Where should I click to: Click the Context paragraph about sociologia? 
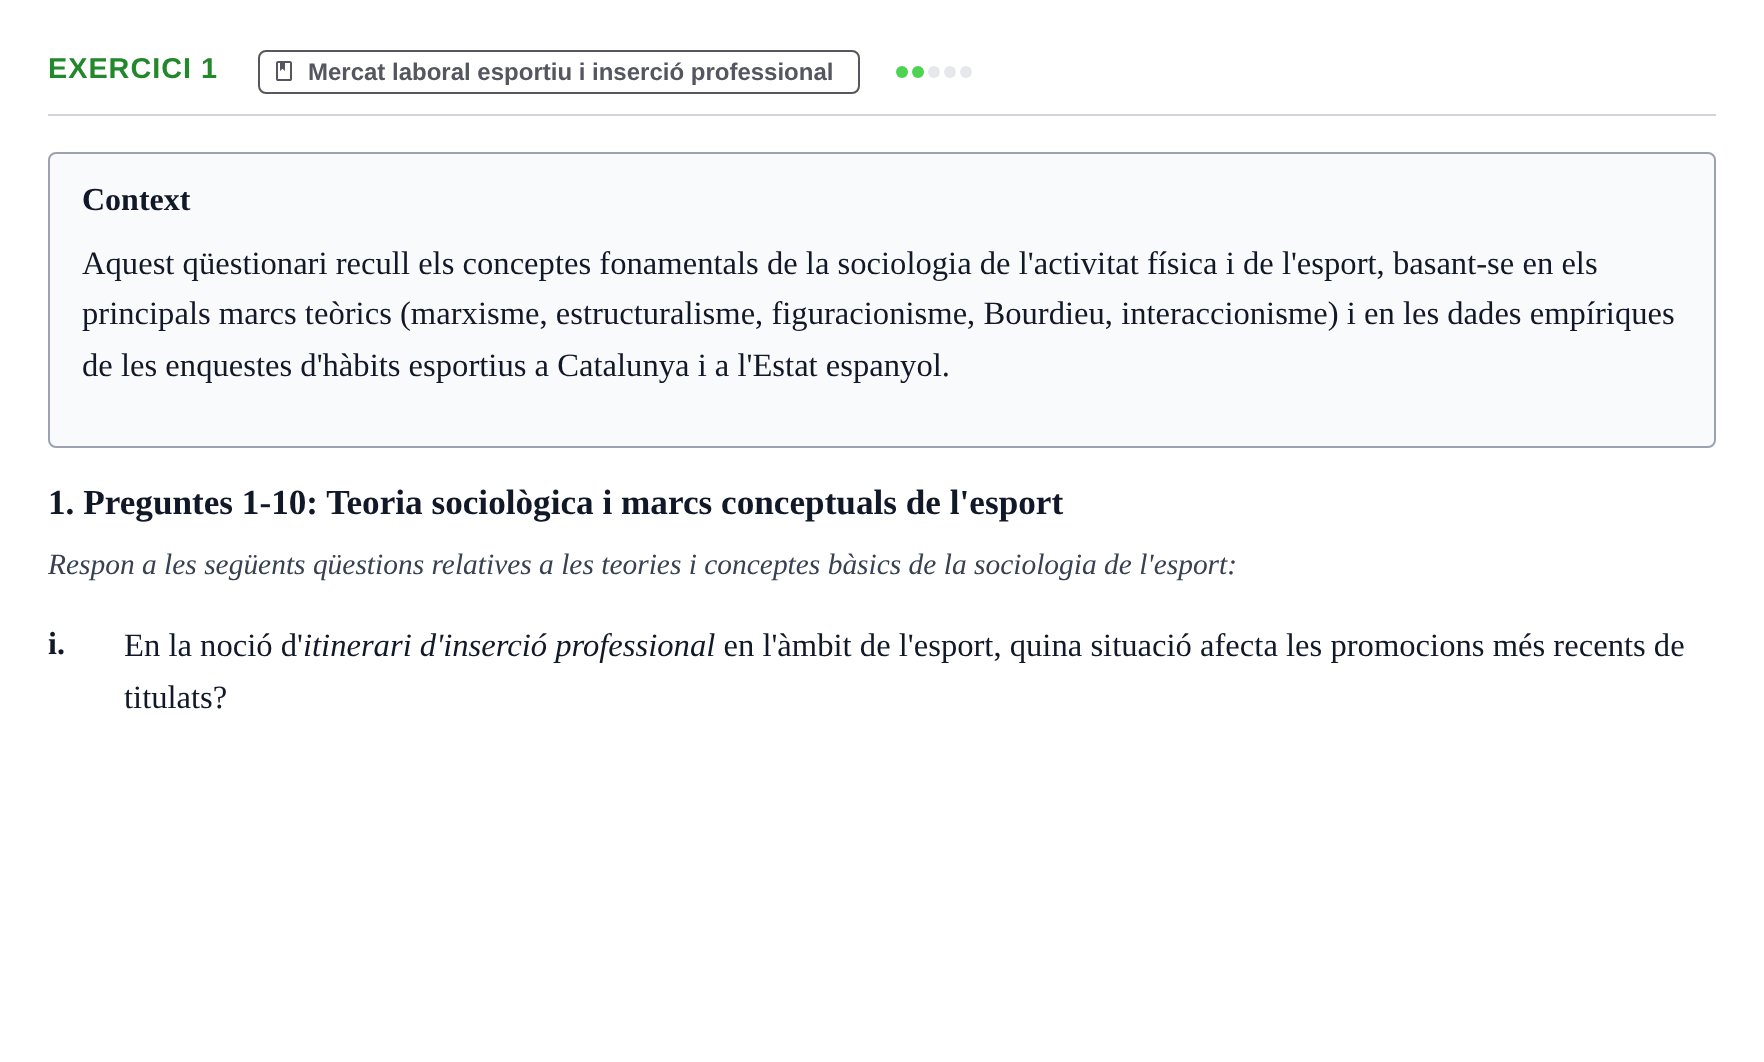[x=878, y=315]
